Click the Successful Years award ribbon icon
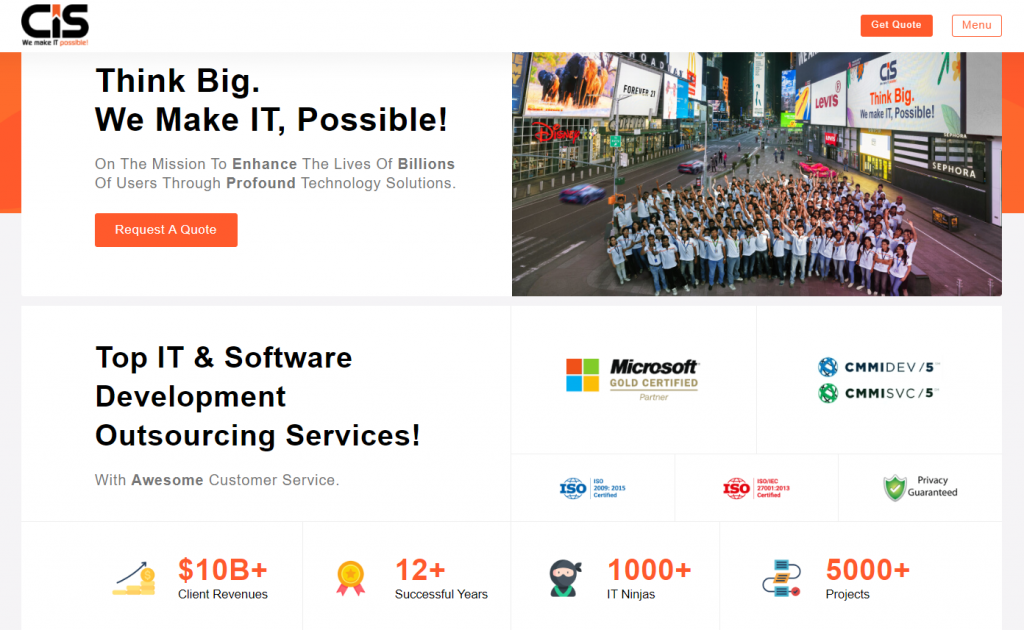The image size is (1024, 630). (350, 578)
